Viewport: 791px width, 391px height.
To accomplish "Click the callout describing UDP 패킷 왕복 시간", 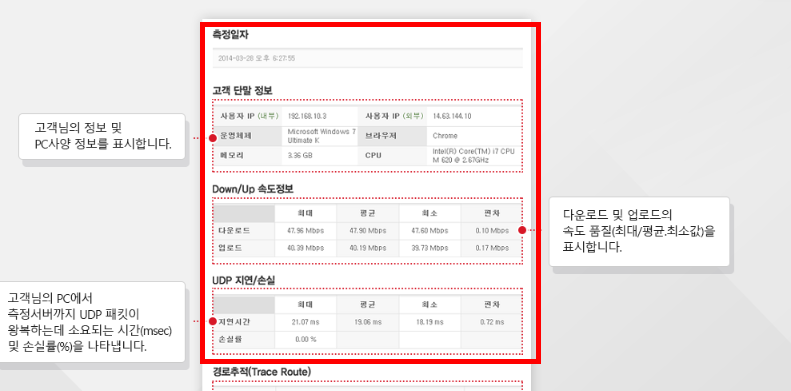I will [93, 322].
